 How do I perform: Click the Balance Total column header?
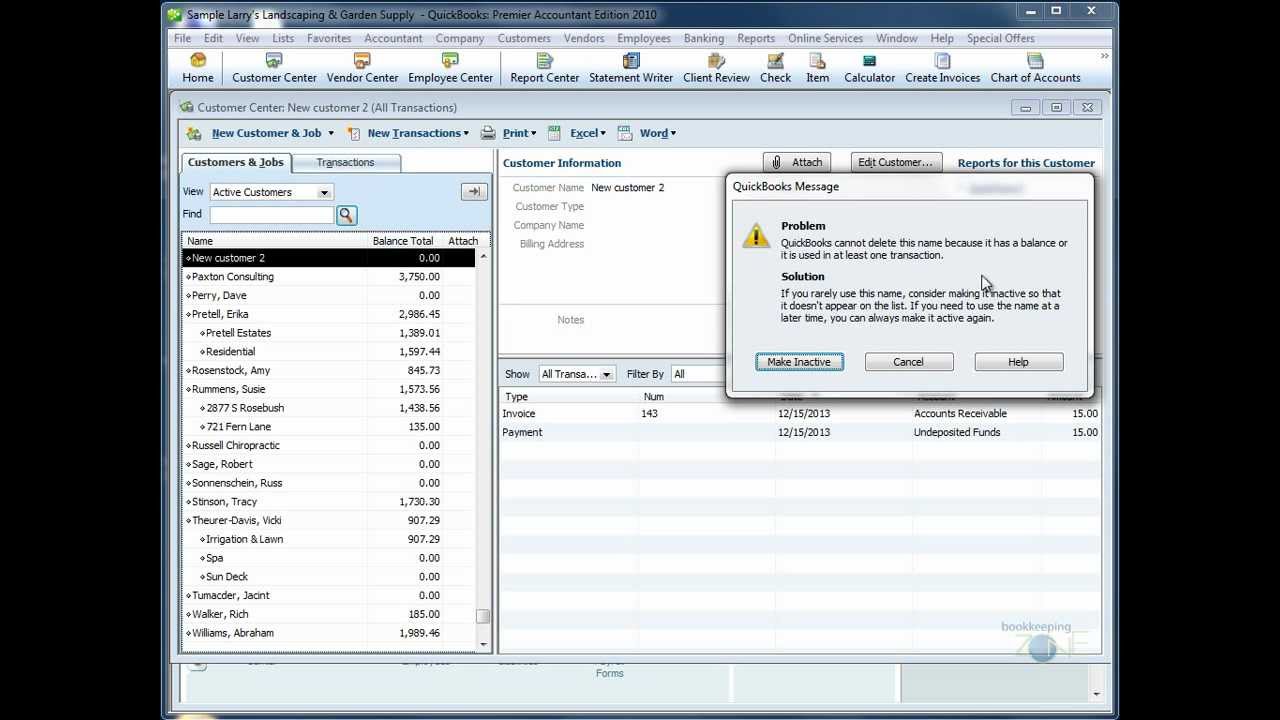click(x=403, y=241)
